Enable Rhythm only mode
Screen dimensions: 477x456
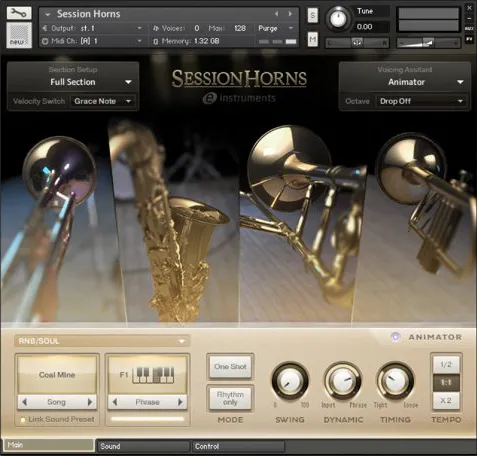230,398
